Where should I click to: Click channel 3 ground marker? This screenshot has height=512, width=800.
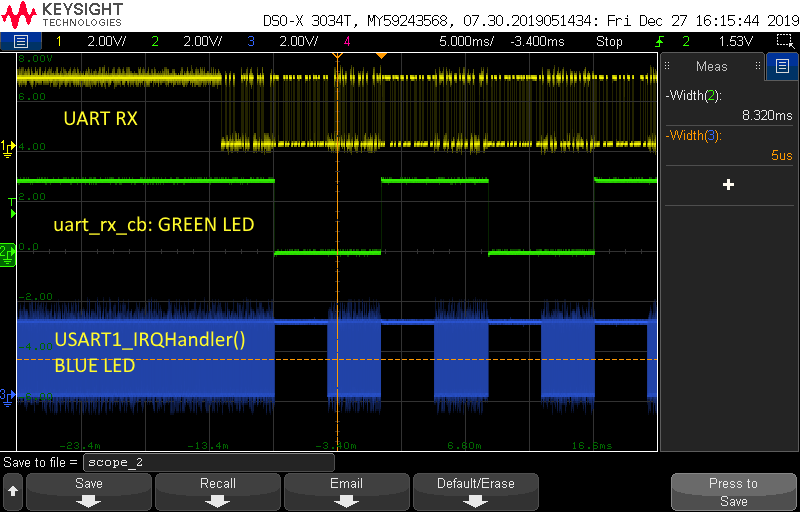(8, 396)
